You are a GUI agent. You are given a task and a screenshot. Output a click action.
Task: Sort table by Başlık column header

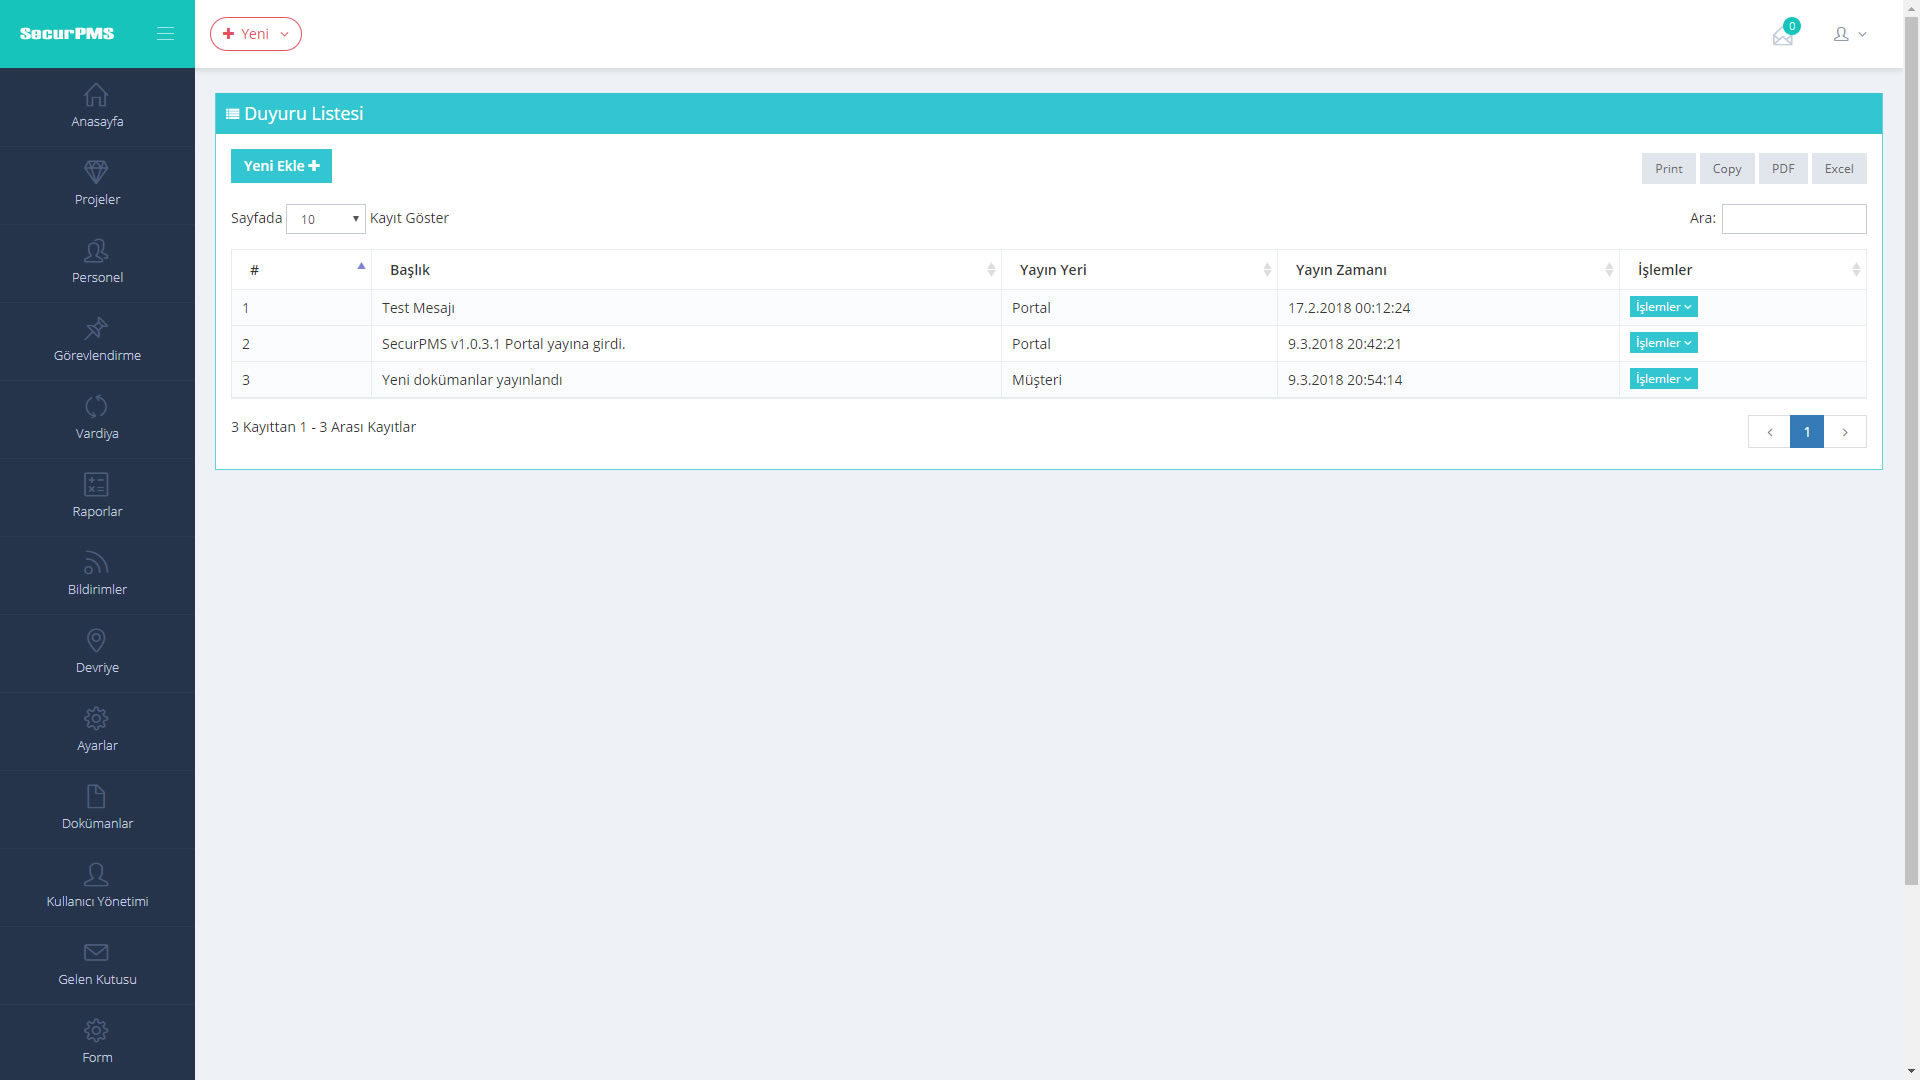(686, 270)
